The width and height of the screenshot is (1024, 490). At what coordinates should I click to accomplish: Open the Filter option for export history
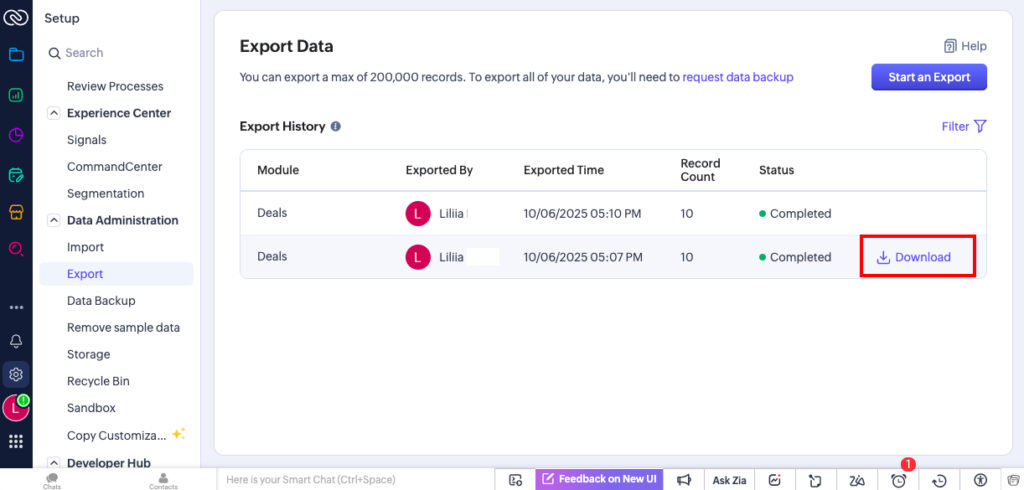[x=963, y=126]
